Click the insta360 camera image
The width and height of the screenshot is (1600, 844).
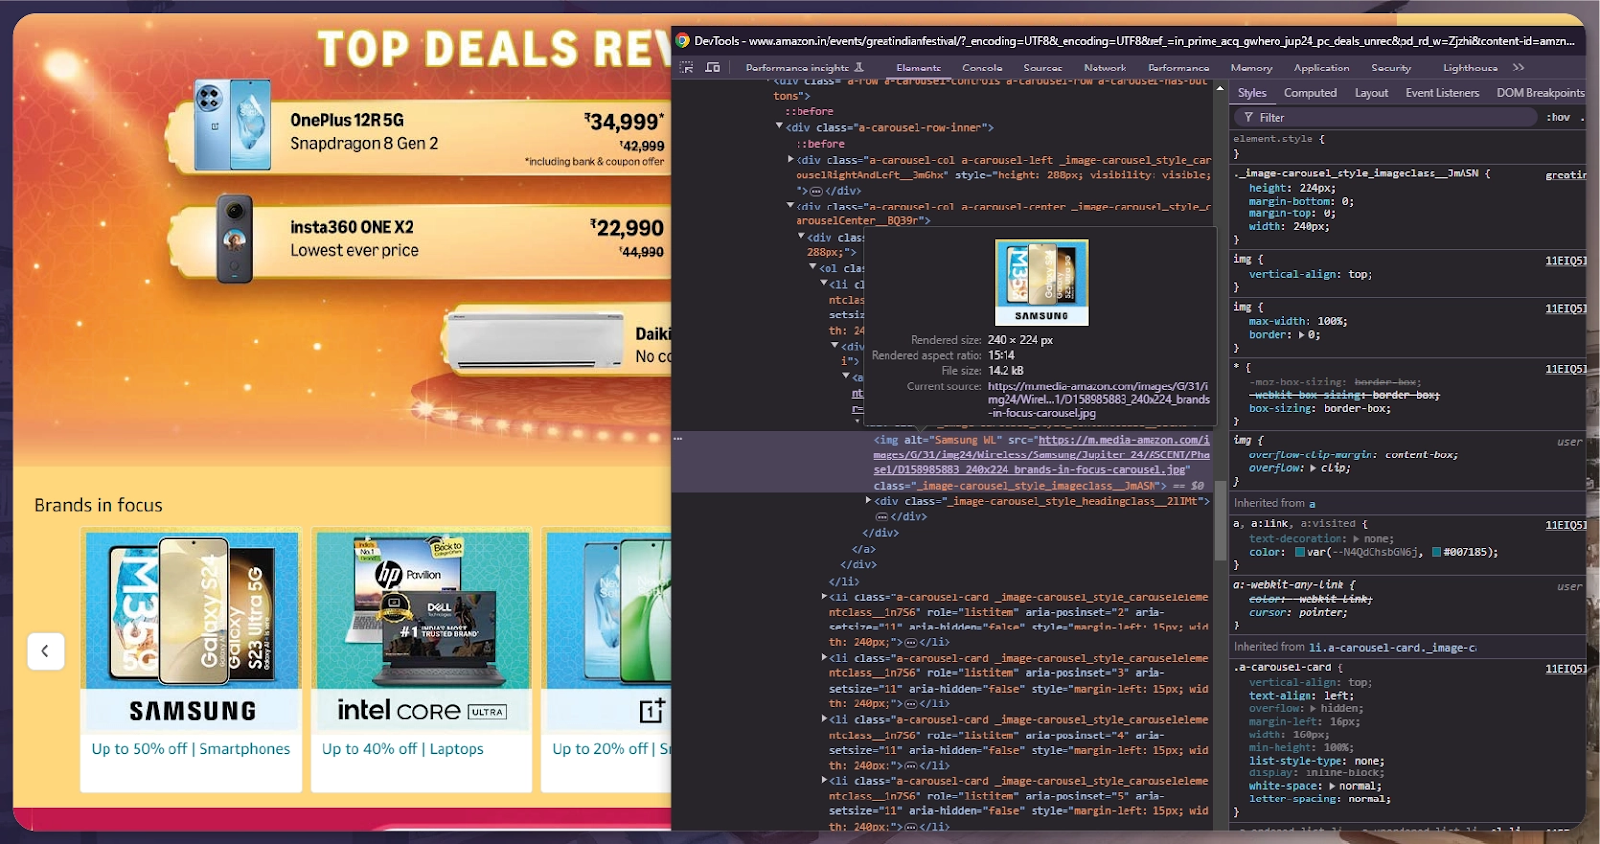tap(235, 238)
